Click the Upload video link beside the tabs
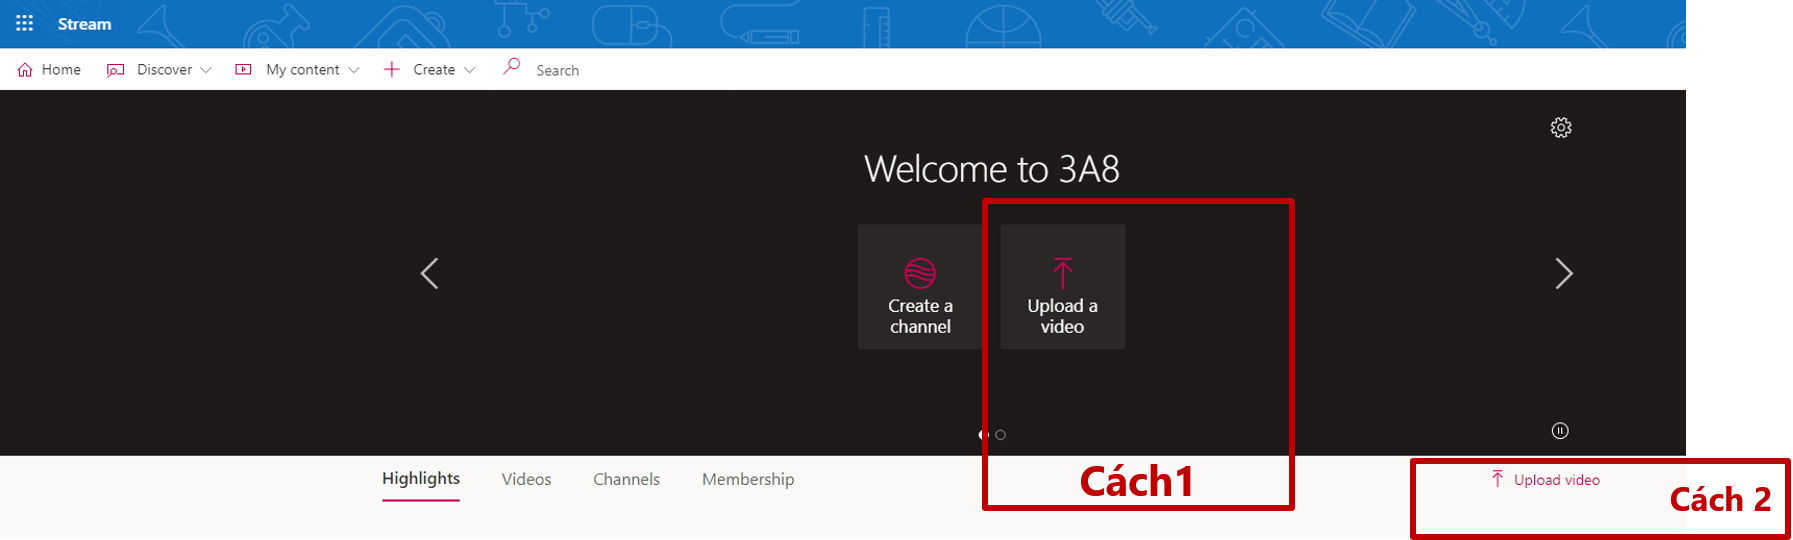 click(1546, 480)
